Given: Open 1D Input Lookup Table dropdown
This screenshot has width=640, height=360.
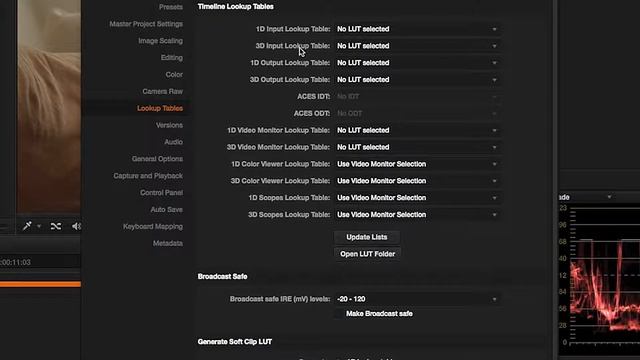Looking at the screenshot, I should [418, 29].
